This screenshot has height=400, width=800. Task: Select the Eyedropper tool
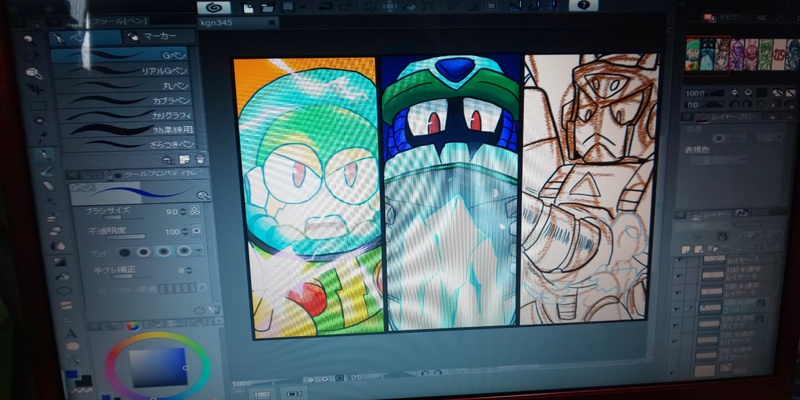42,137
